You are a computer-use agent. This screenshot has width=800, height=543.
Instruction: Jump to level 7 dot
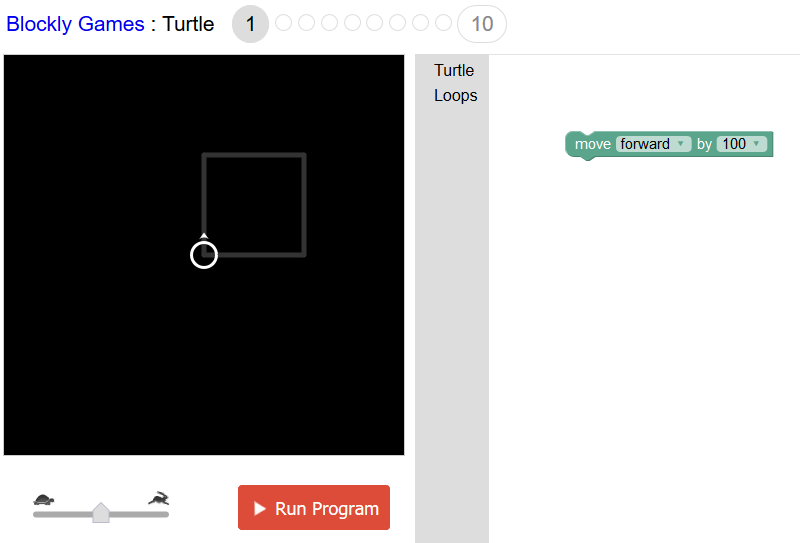pos(397,23)
